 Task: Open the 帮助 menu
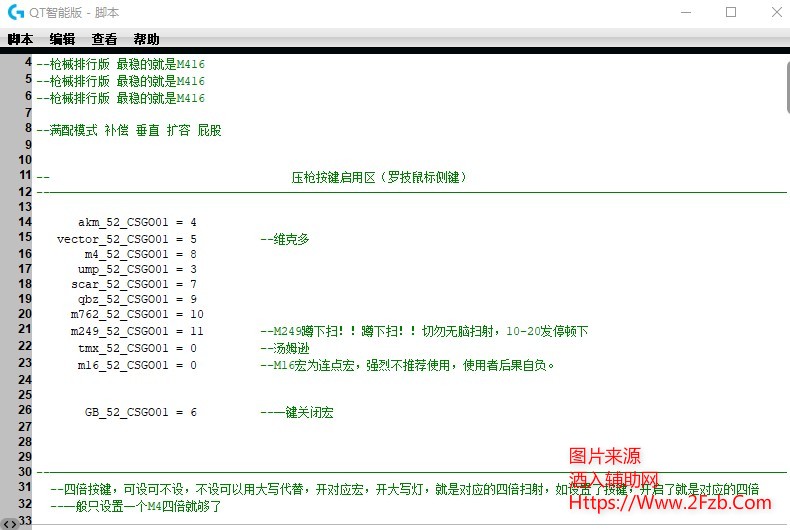click(146, 39)
